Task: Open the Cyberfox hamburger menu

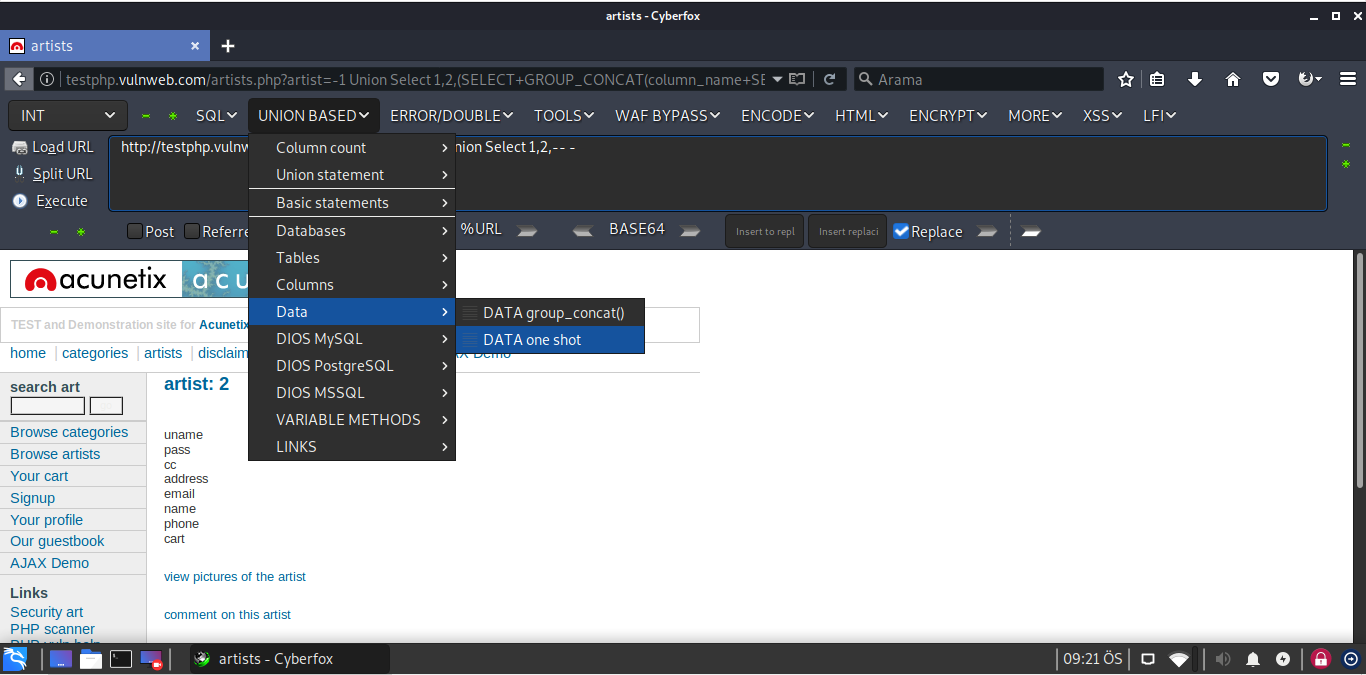Action: pyautogui.click(x=1347, y=79)
